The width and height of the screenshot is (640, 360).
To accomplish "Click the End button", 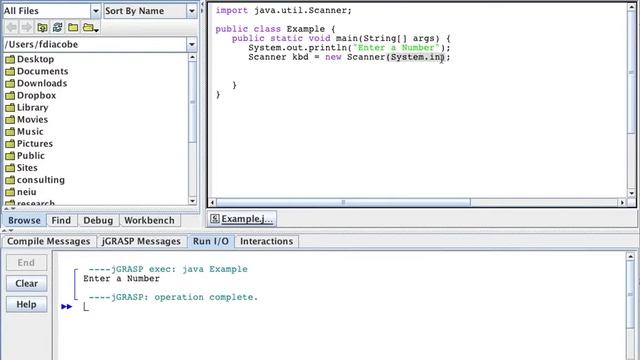I will pyautogui.click(x=27, y=262).
